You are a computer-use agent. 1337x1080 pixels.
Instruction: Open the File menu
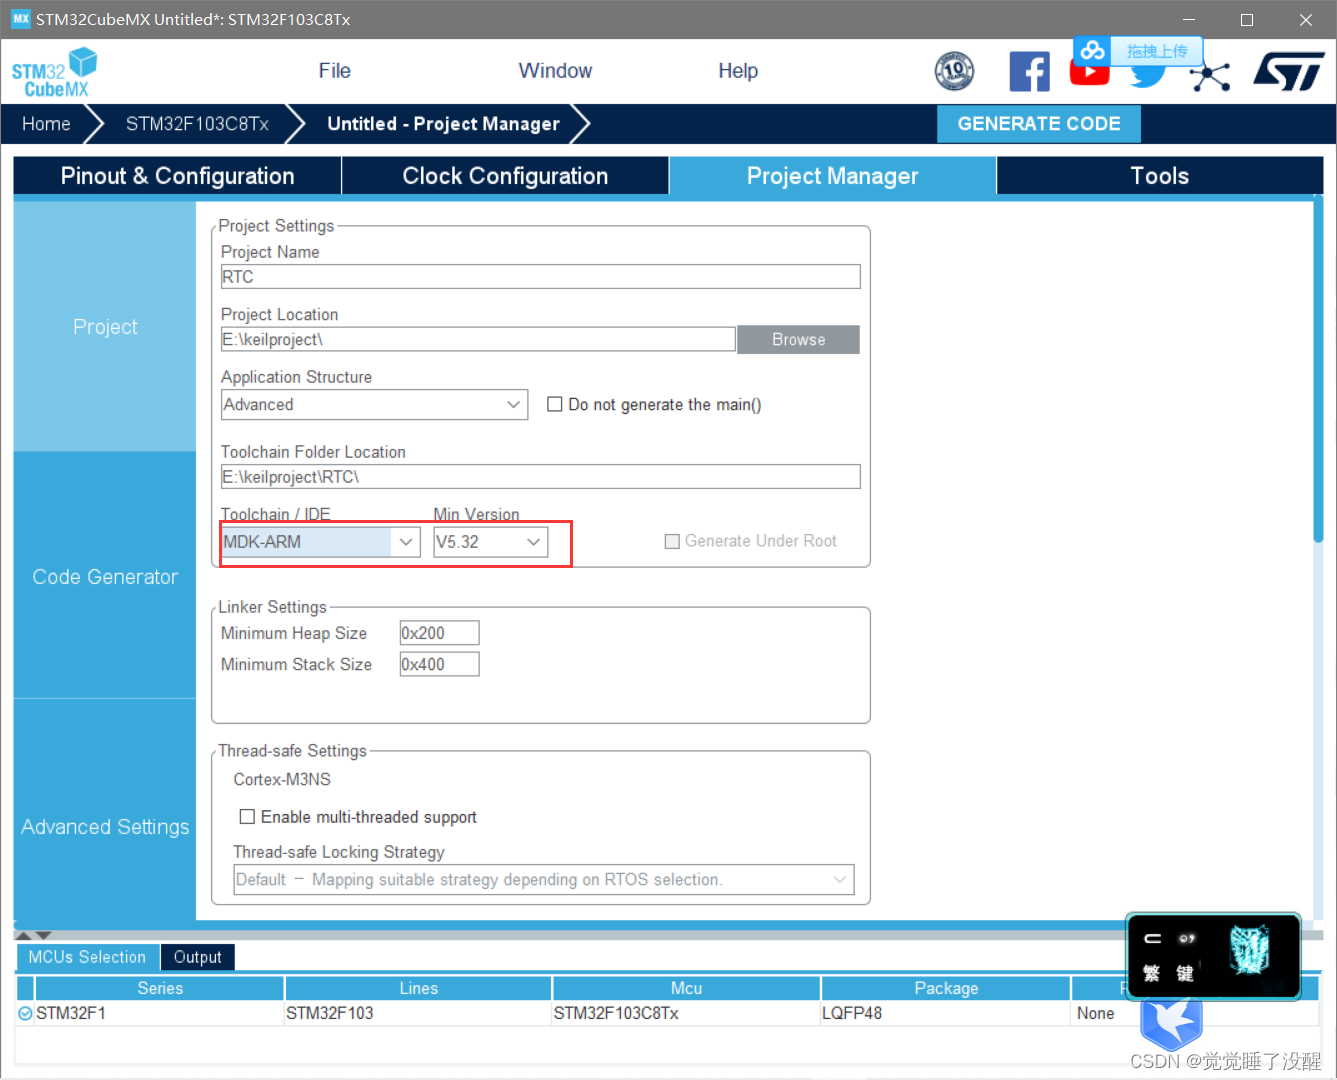(x=334, y=71)
